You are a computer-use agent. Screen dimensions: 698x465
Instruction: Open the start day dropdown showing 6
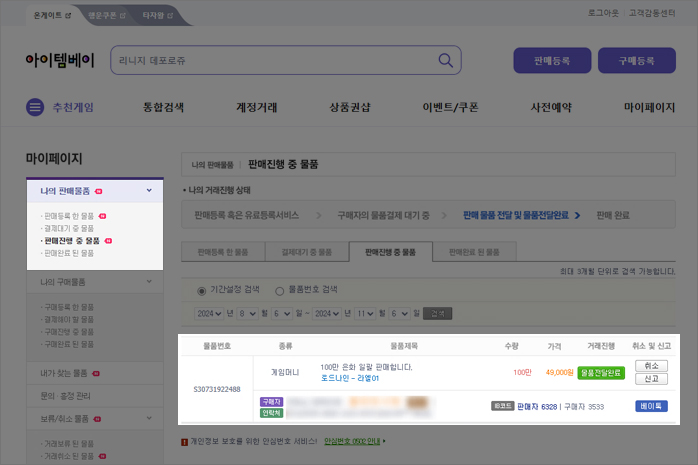coord(282,314)
